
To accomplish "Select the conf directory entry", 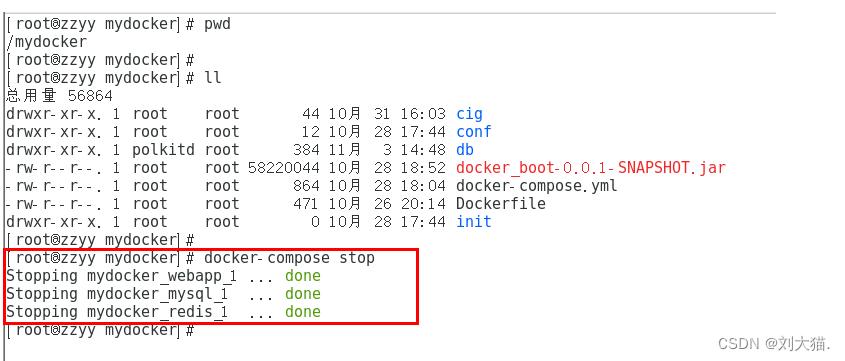I will click(474, 132).
